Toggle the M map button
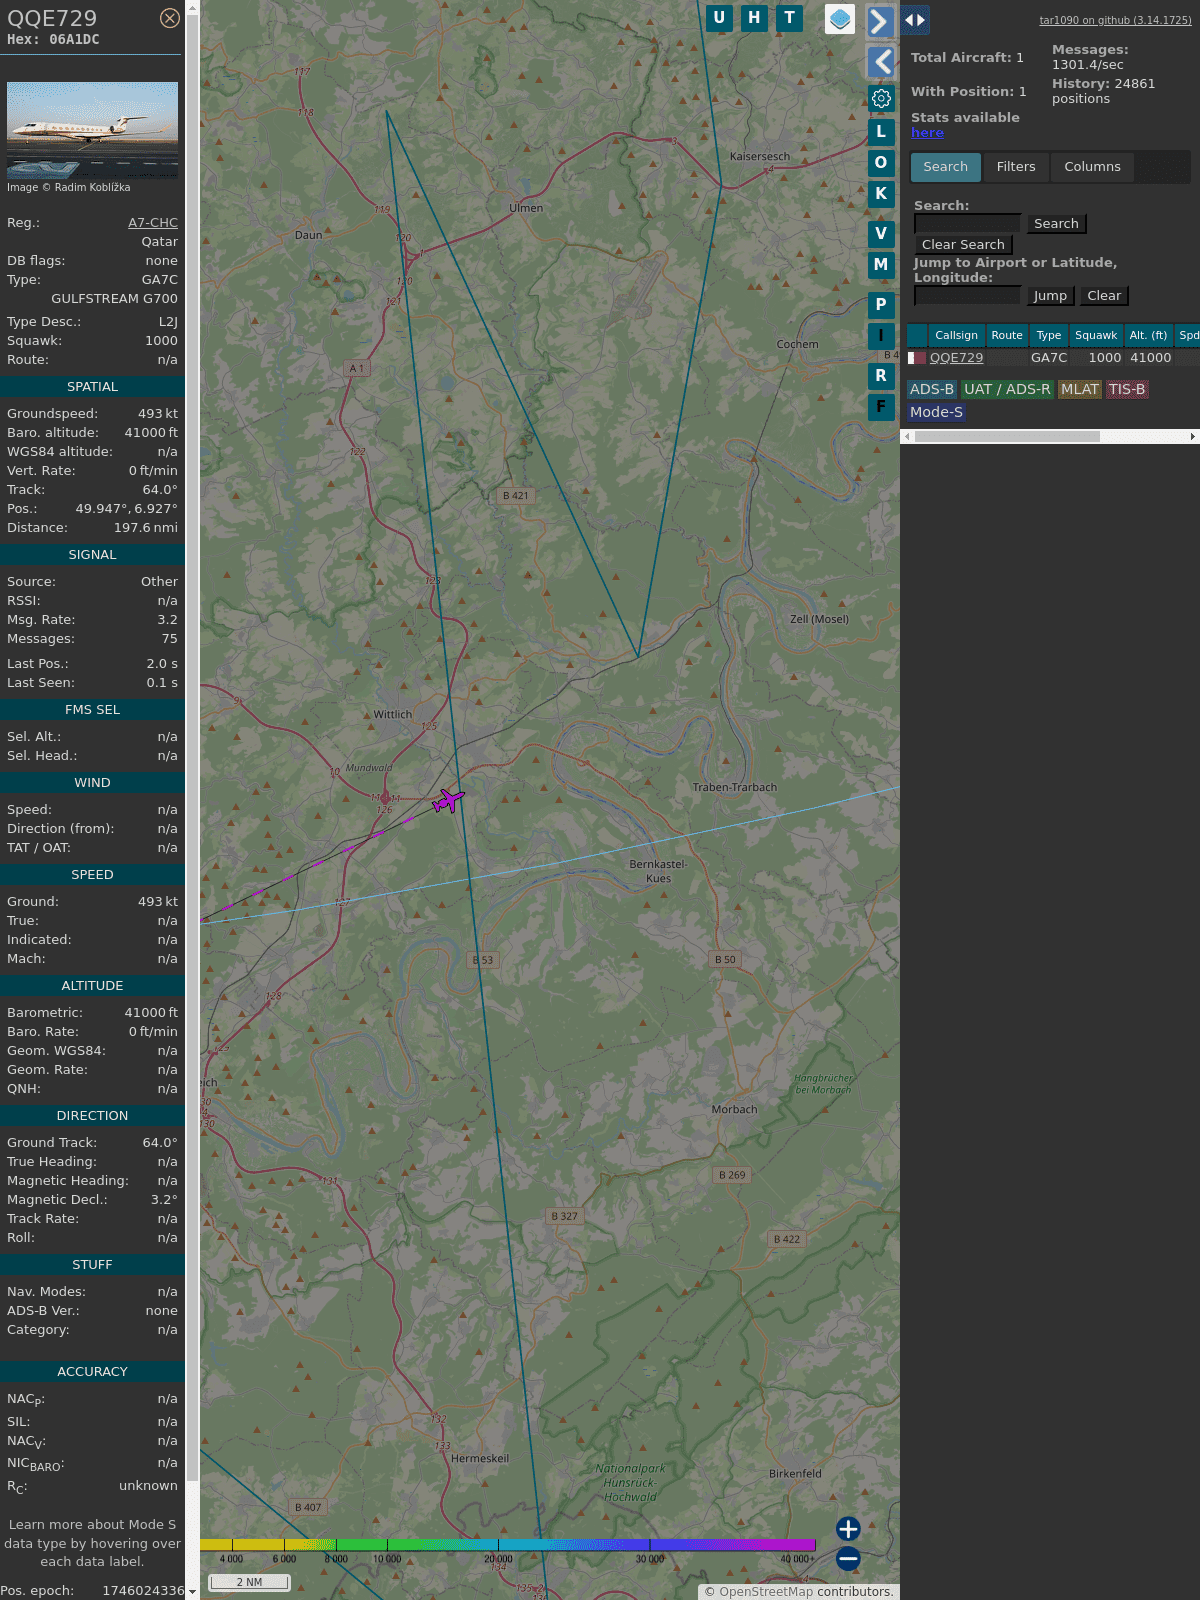Image resolution: width=1200 pixels, height=1600 pixels. (x=881, y=265)
